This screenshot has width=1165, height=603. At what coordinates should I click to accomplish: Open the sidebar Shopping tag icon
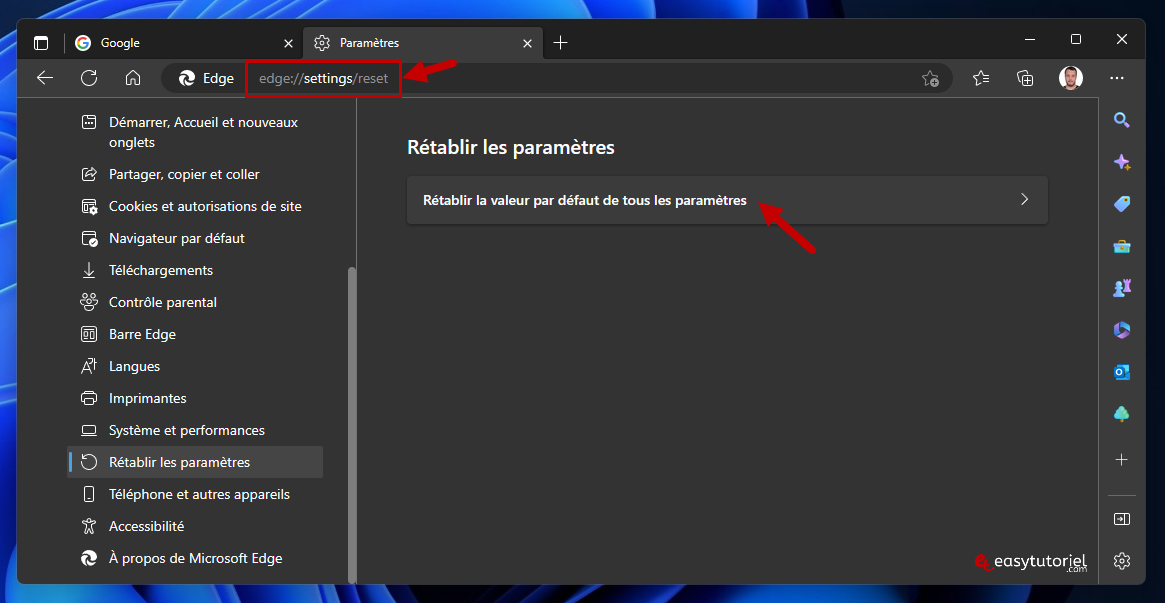click(1122, 204)
